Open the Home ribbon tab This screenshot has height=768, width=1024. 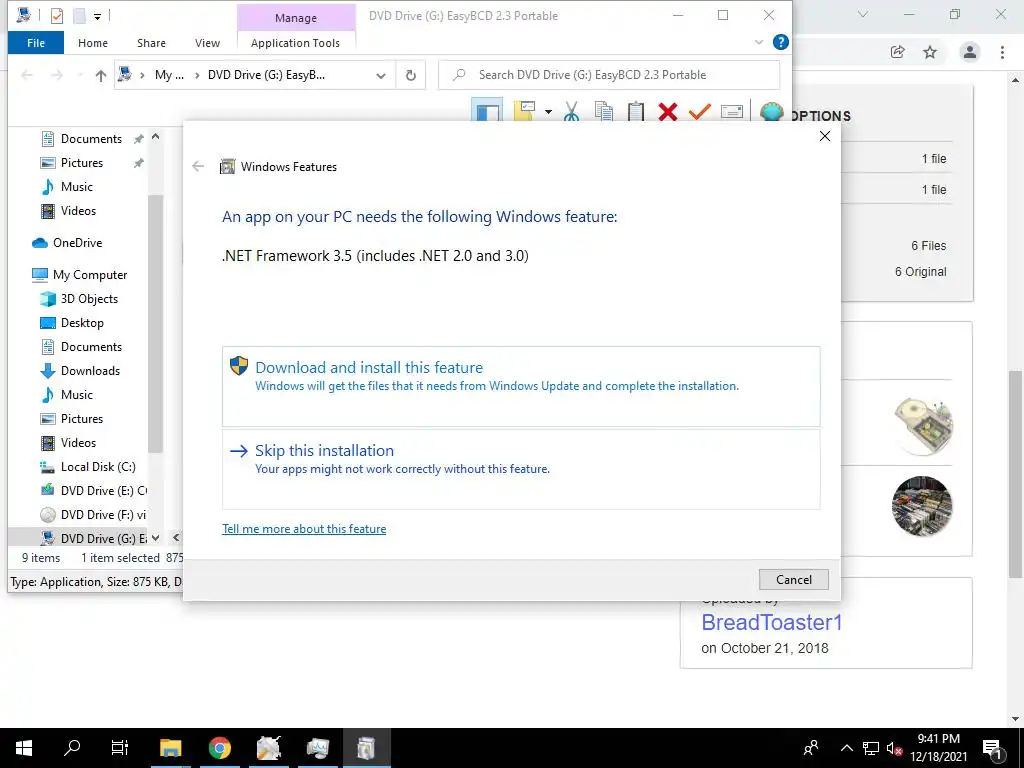93,43
